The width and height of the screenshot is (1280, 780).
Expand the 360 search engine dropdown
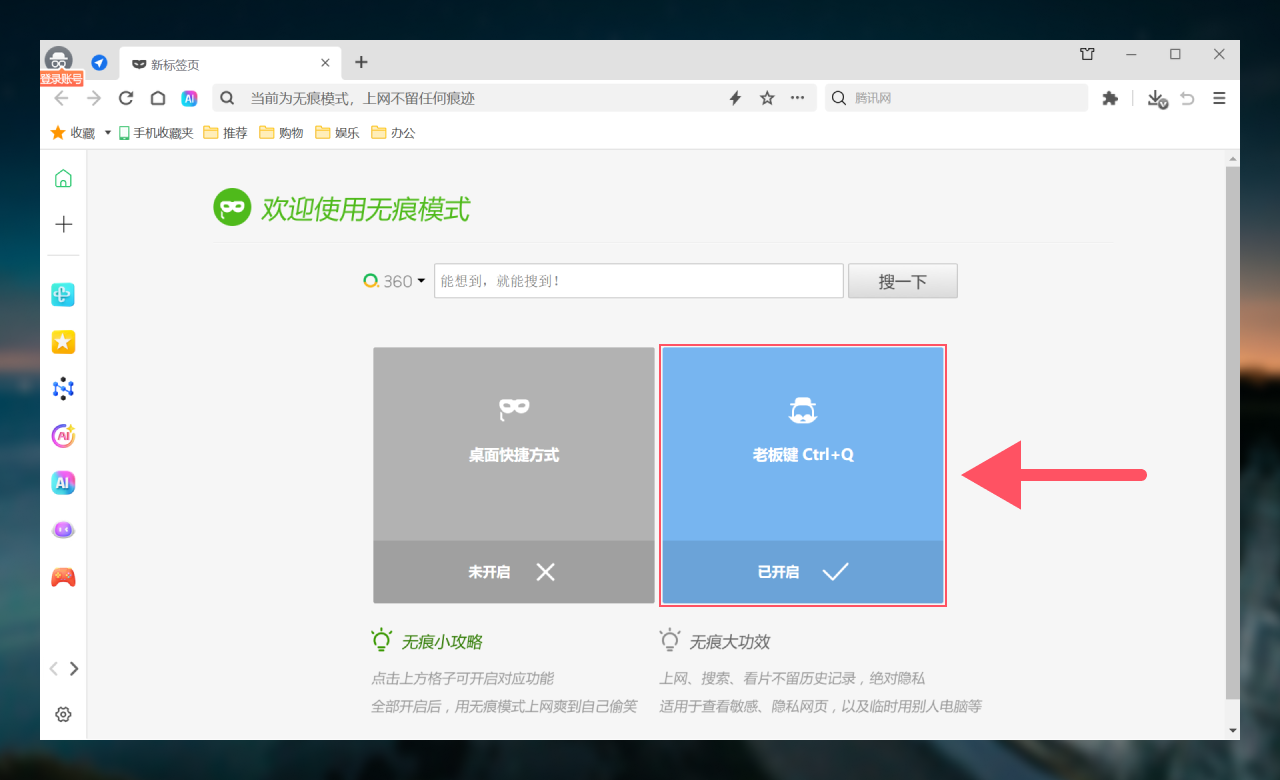point(421,281)
